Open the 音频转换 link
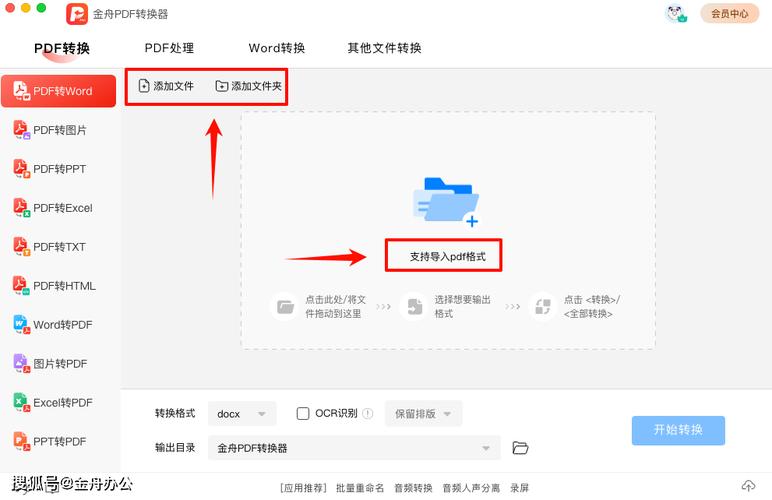Screen dimensions: 772x500 (413, 488)
